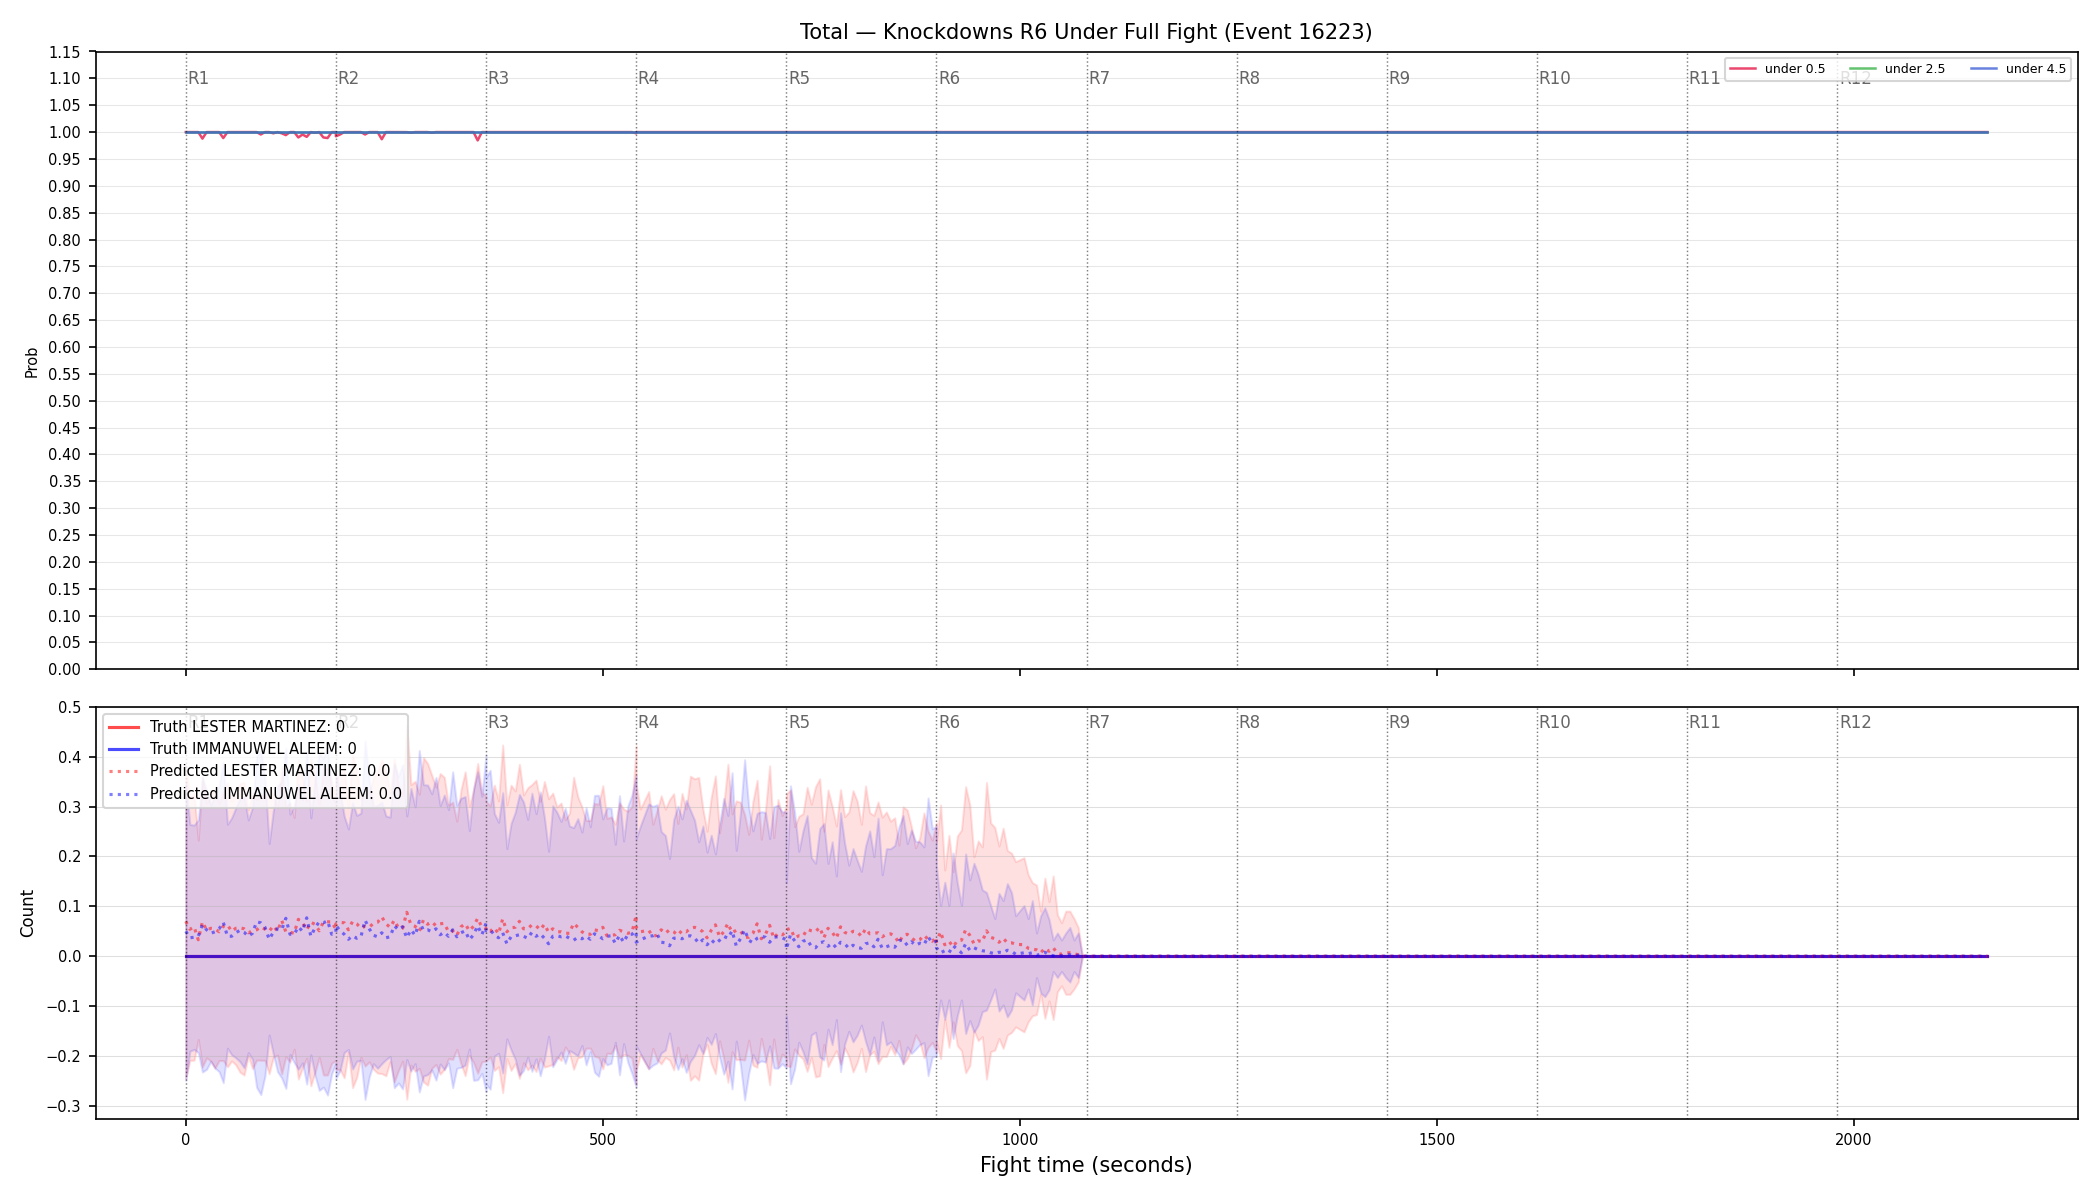Click the R7 round marker in the Count chart
This screenshot has height=1200, width=2100.
1099,722
